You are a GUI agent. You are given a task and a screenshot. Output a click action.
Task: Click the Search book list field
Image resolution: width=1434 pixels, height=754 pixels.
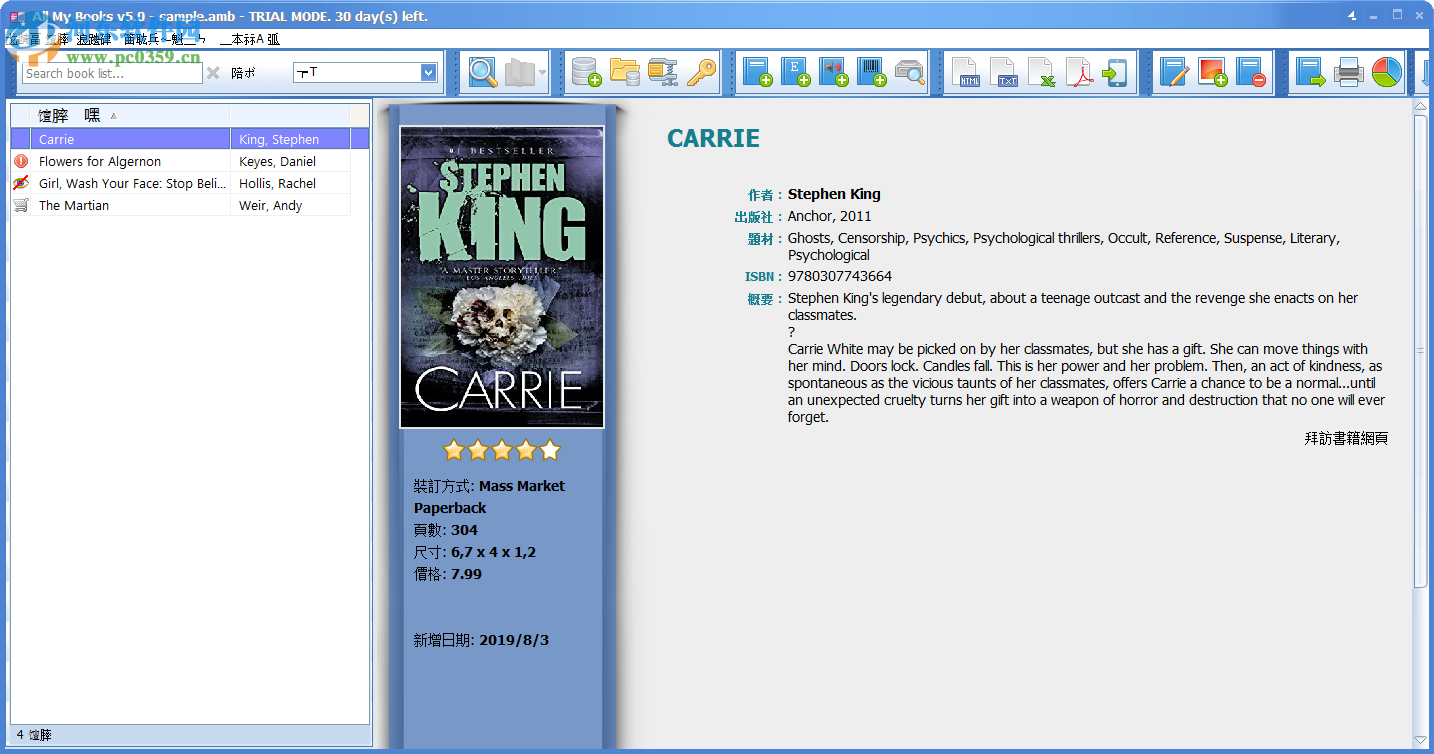coord(112,73)
